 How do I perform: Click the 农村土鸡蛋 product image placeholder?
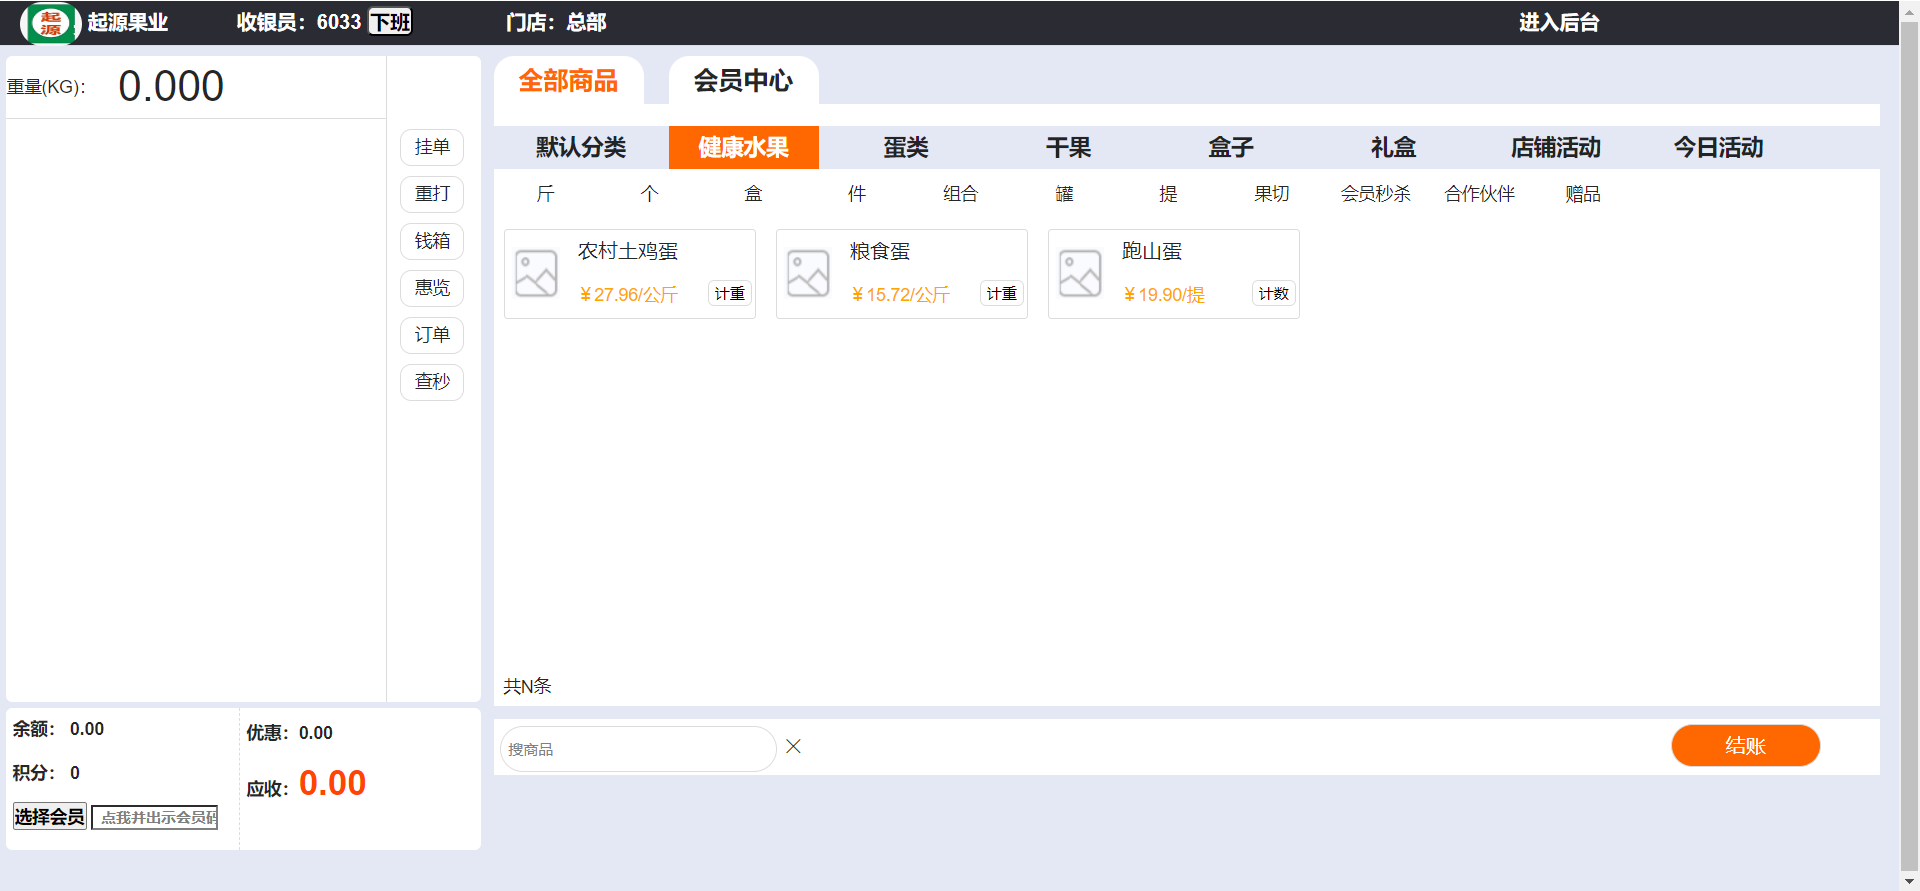click(536, 274)
